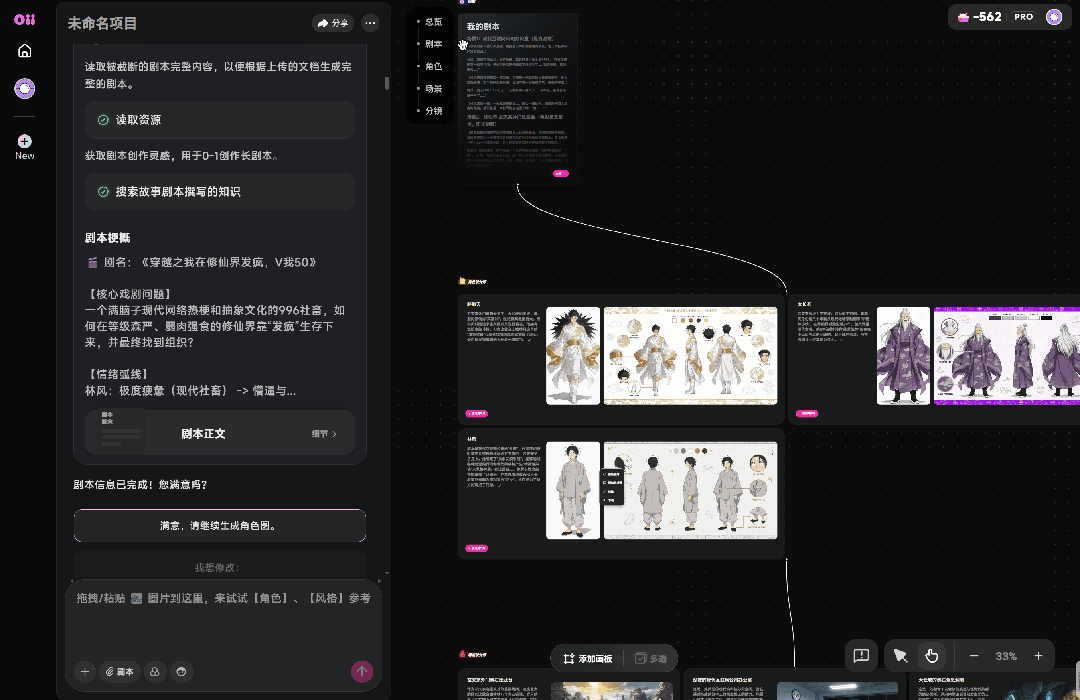1080x700 pixels.
Task: Create a New project from sidebar
Action: tap(25, 147)
